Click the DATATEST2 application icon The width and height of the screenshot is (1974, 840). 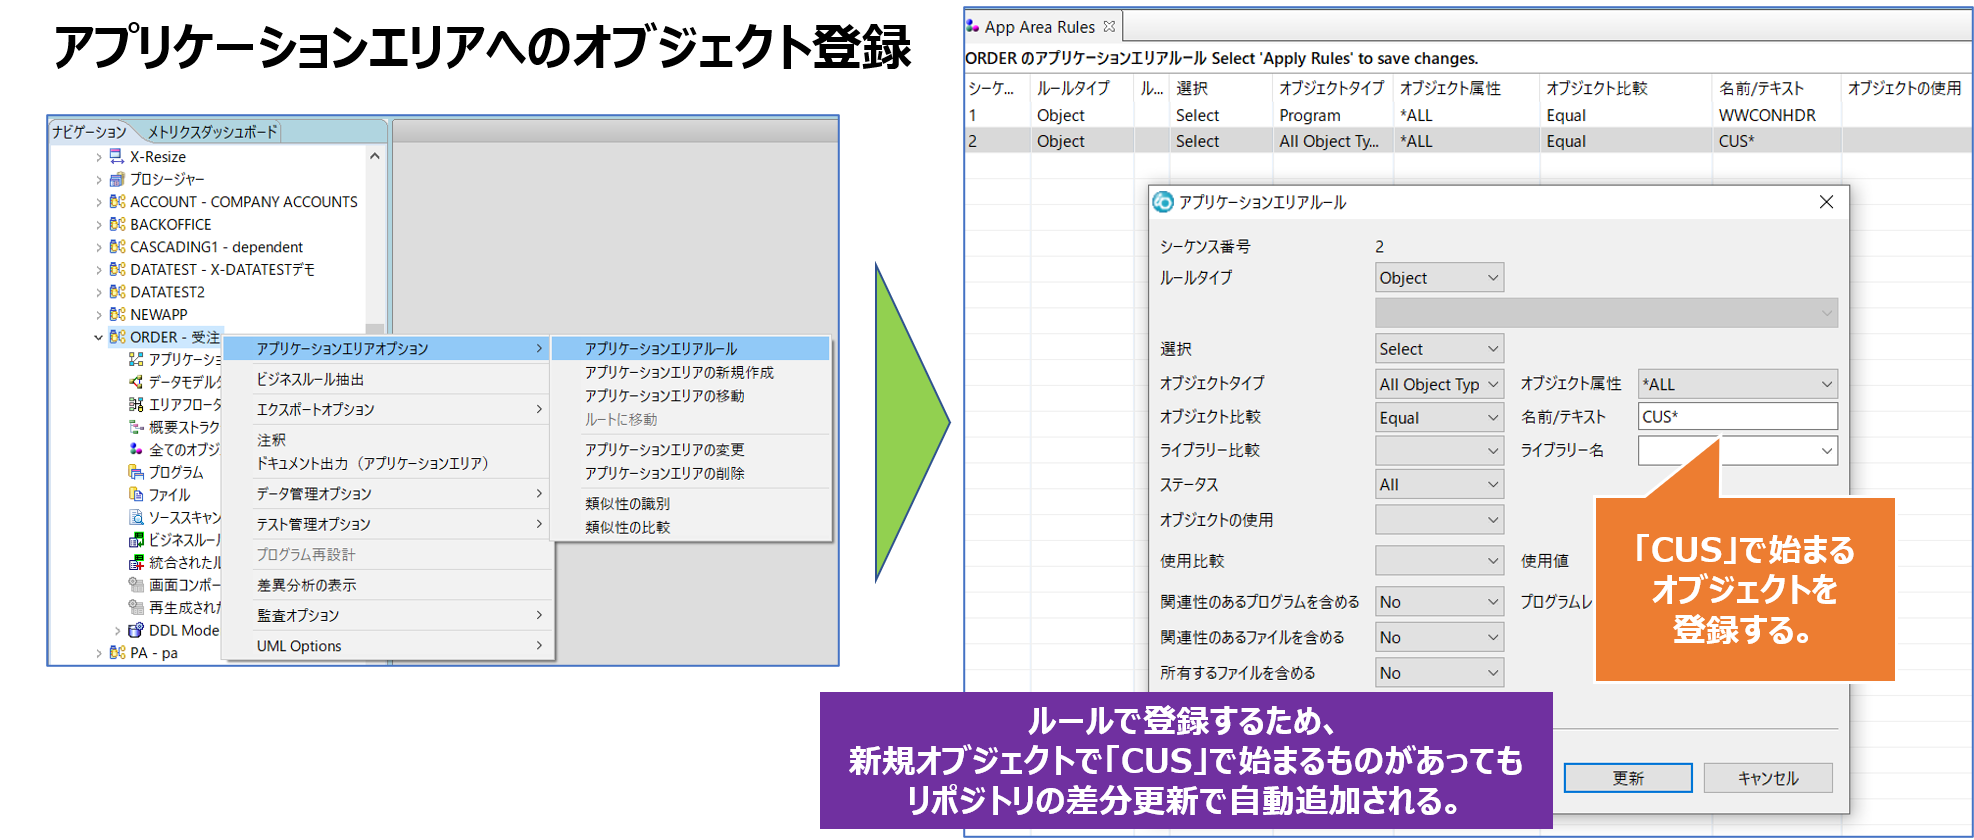click(117, 291)
